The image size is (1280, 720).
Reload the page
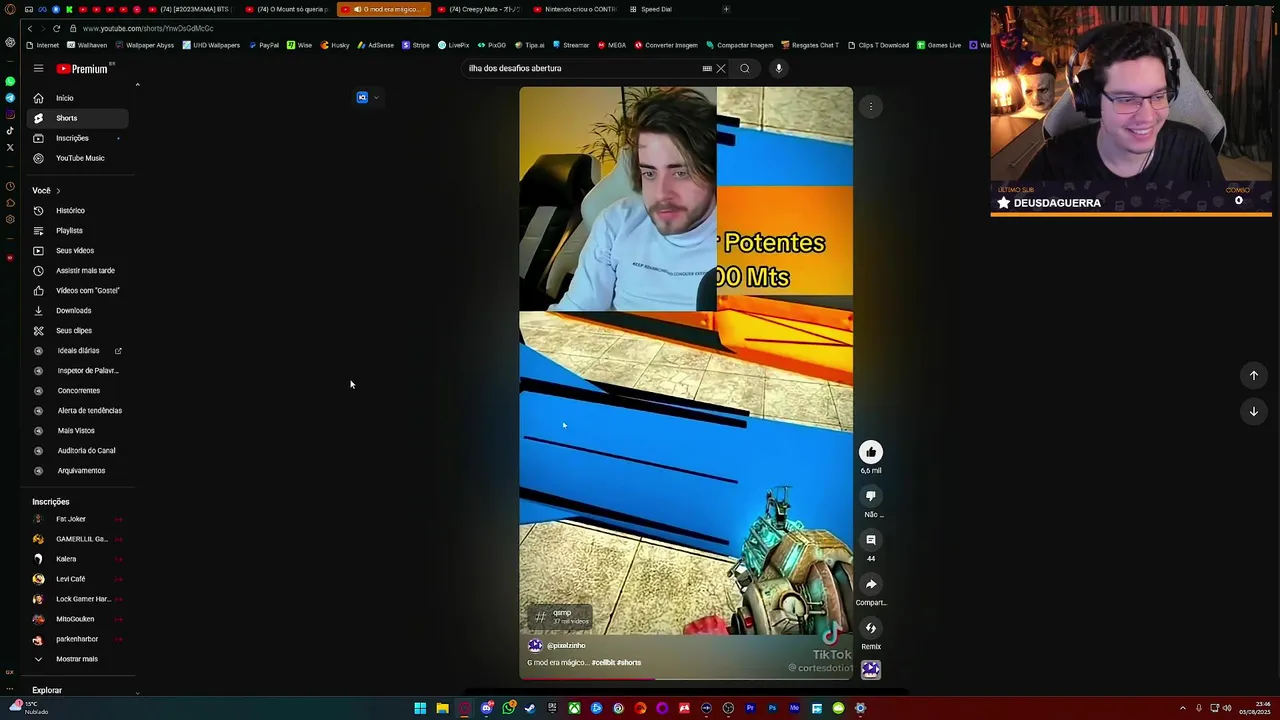click(x=56, y=28)
